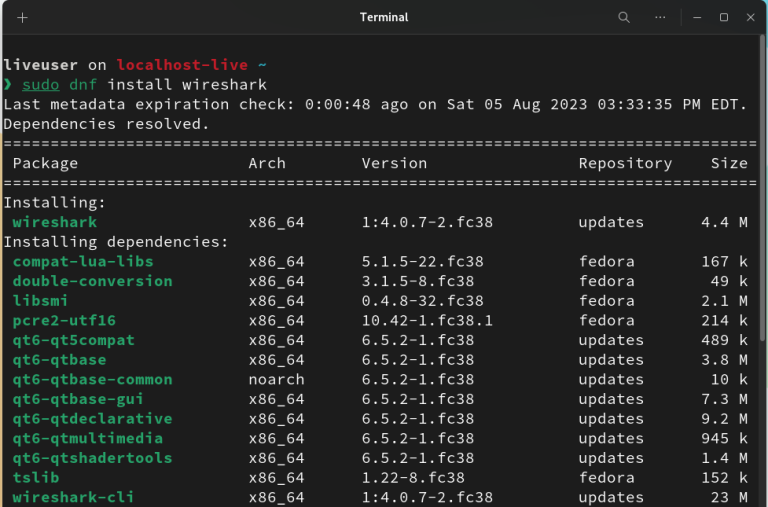Screen dimensions: 768x507
Task: Click the 'wireshark' package name under Installing
Action: pos(55,222)
